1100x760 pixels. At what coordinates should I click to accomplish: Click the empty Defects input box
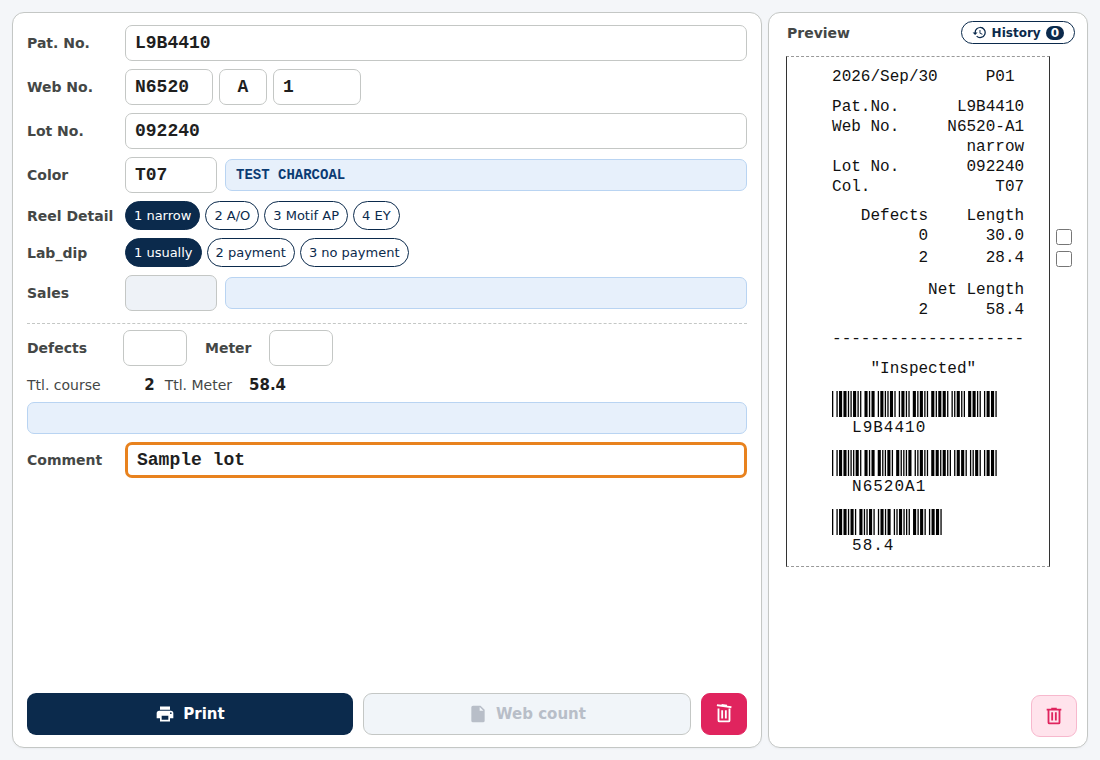coord(155,348)
